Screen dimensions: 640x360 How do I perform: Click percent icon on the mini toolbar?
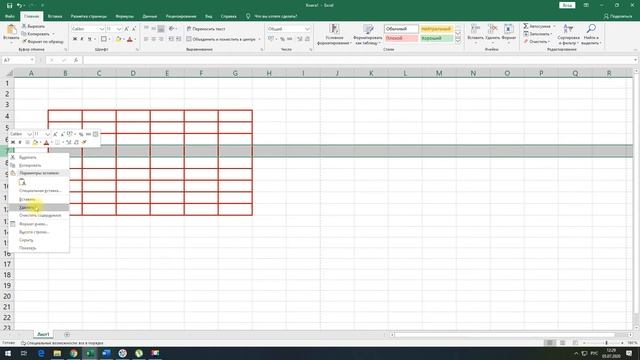click(x=81, y=134)
